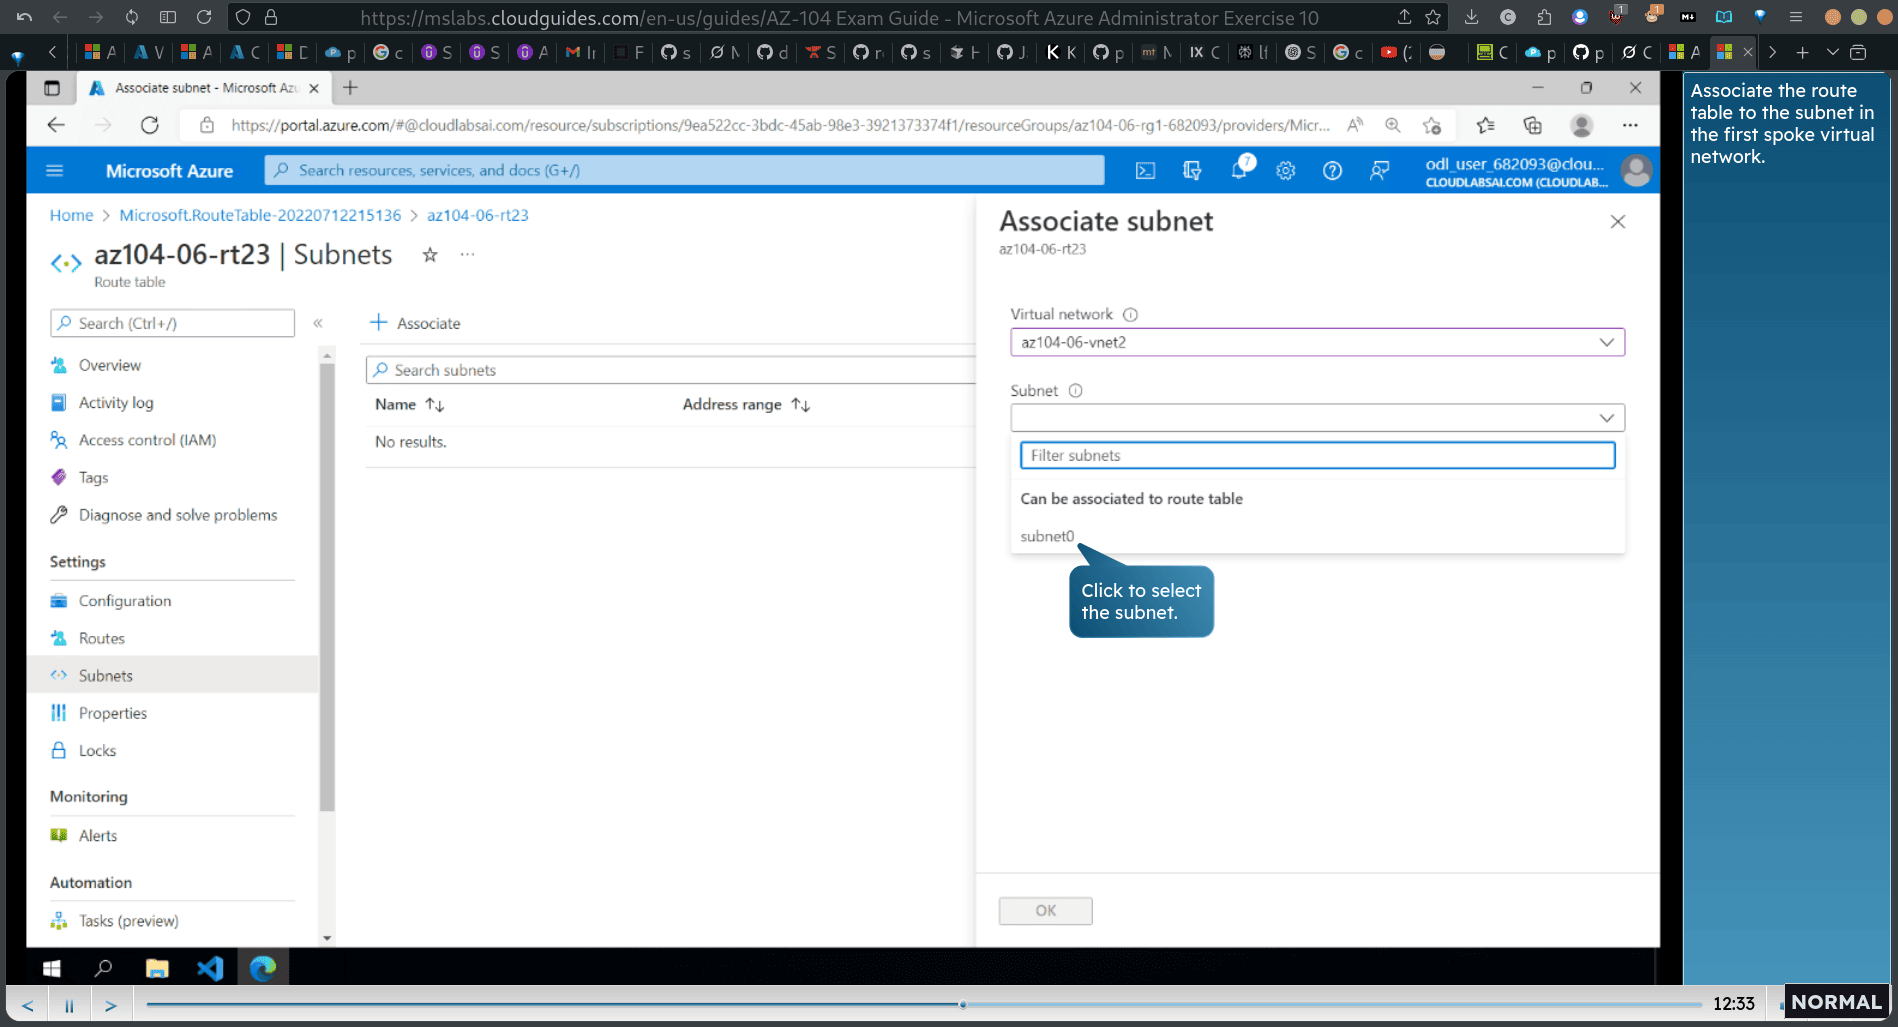
Task: Click the Virtual network info icon
Action: tap(1131, 314)
